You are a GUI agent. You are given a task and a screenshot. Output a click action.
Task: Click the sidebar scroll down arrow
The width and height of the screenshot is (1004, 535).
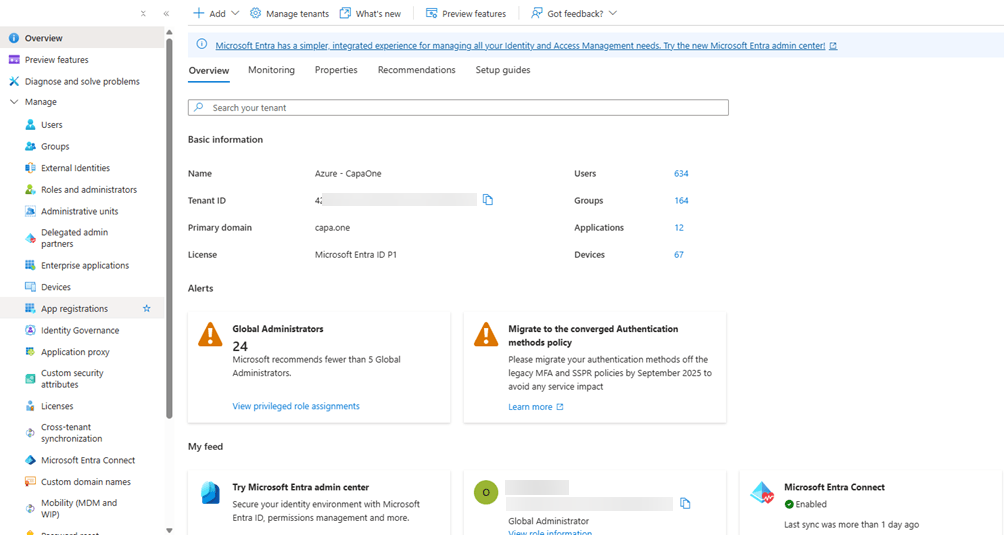pyautogui.click(x=169, y=530)
